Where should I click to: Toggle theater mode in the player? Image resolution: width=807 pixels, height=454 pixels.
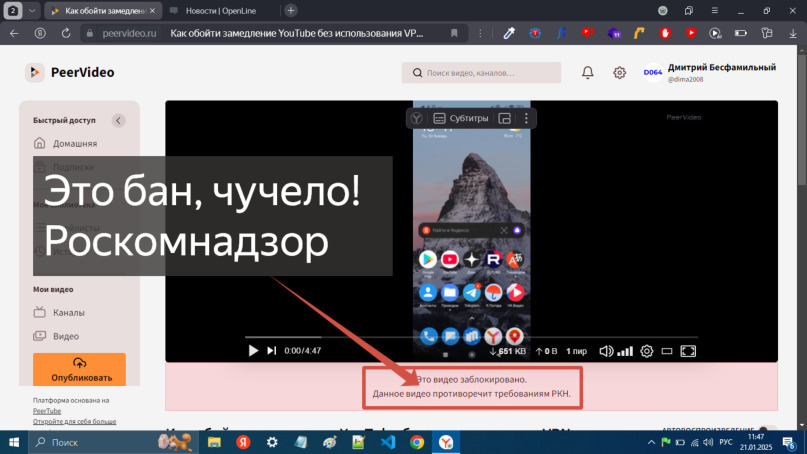pyautogui.click(x=667, y=351)
